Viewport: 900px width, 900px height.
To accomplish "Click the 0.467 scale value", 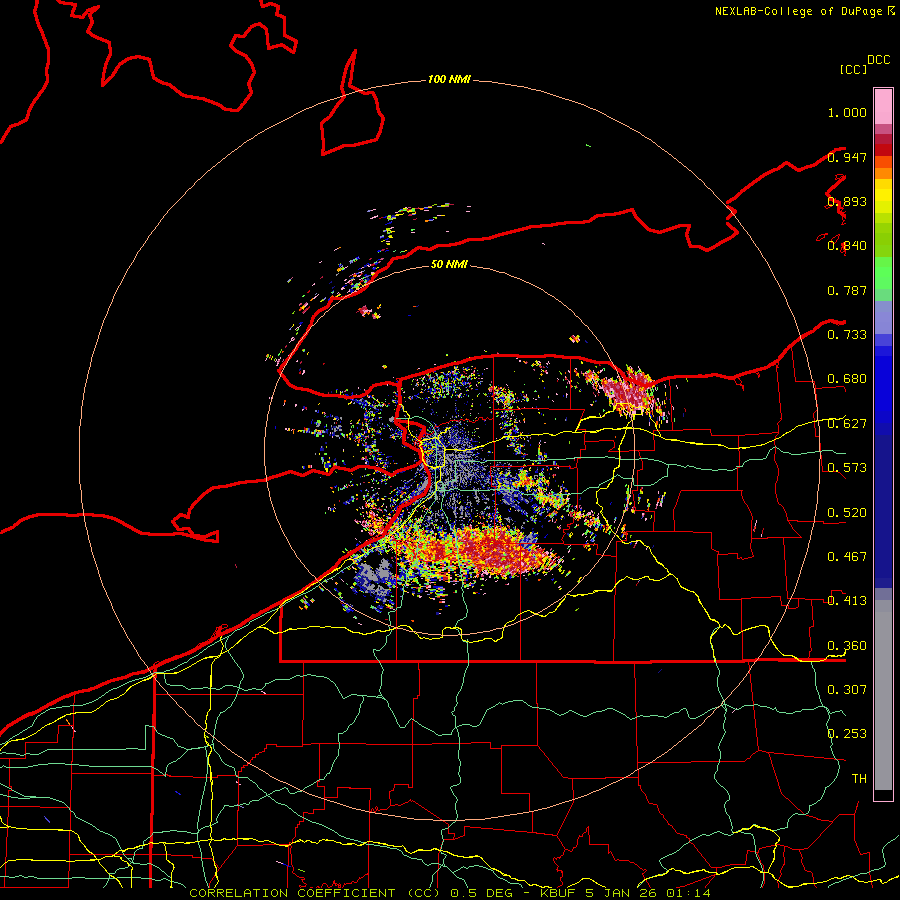I will tap(847, 556).
